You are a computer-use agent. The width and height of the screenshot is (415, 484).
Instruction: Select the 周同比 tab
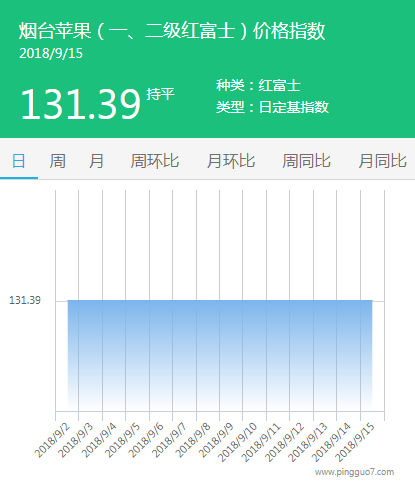click(x=306, y=161)
